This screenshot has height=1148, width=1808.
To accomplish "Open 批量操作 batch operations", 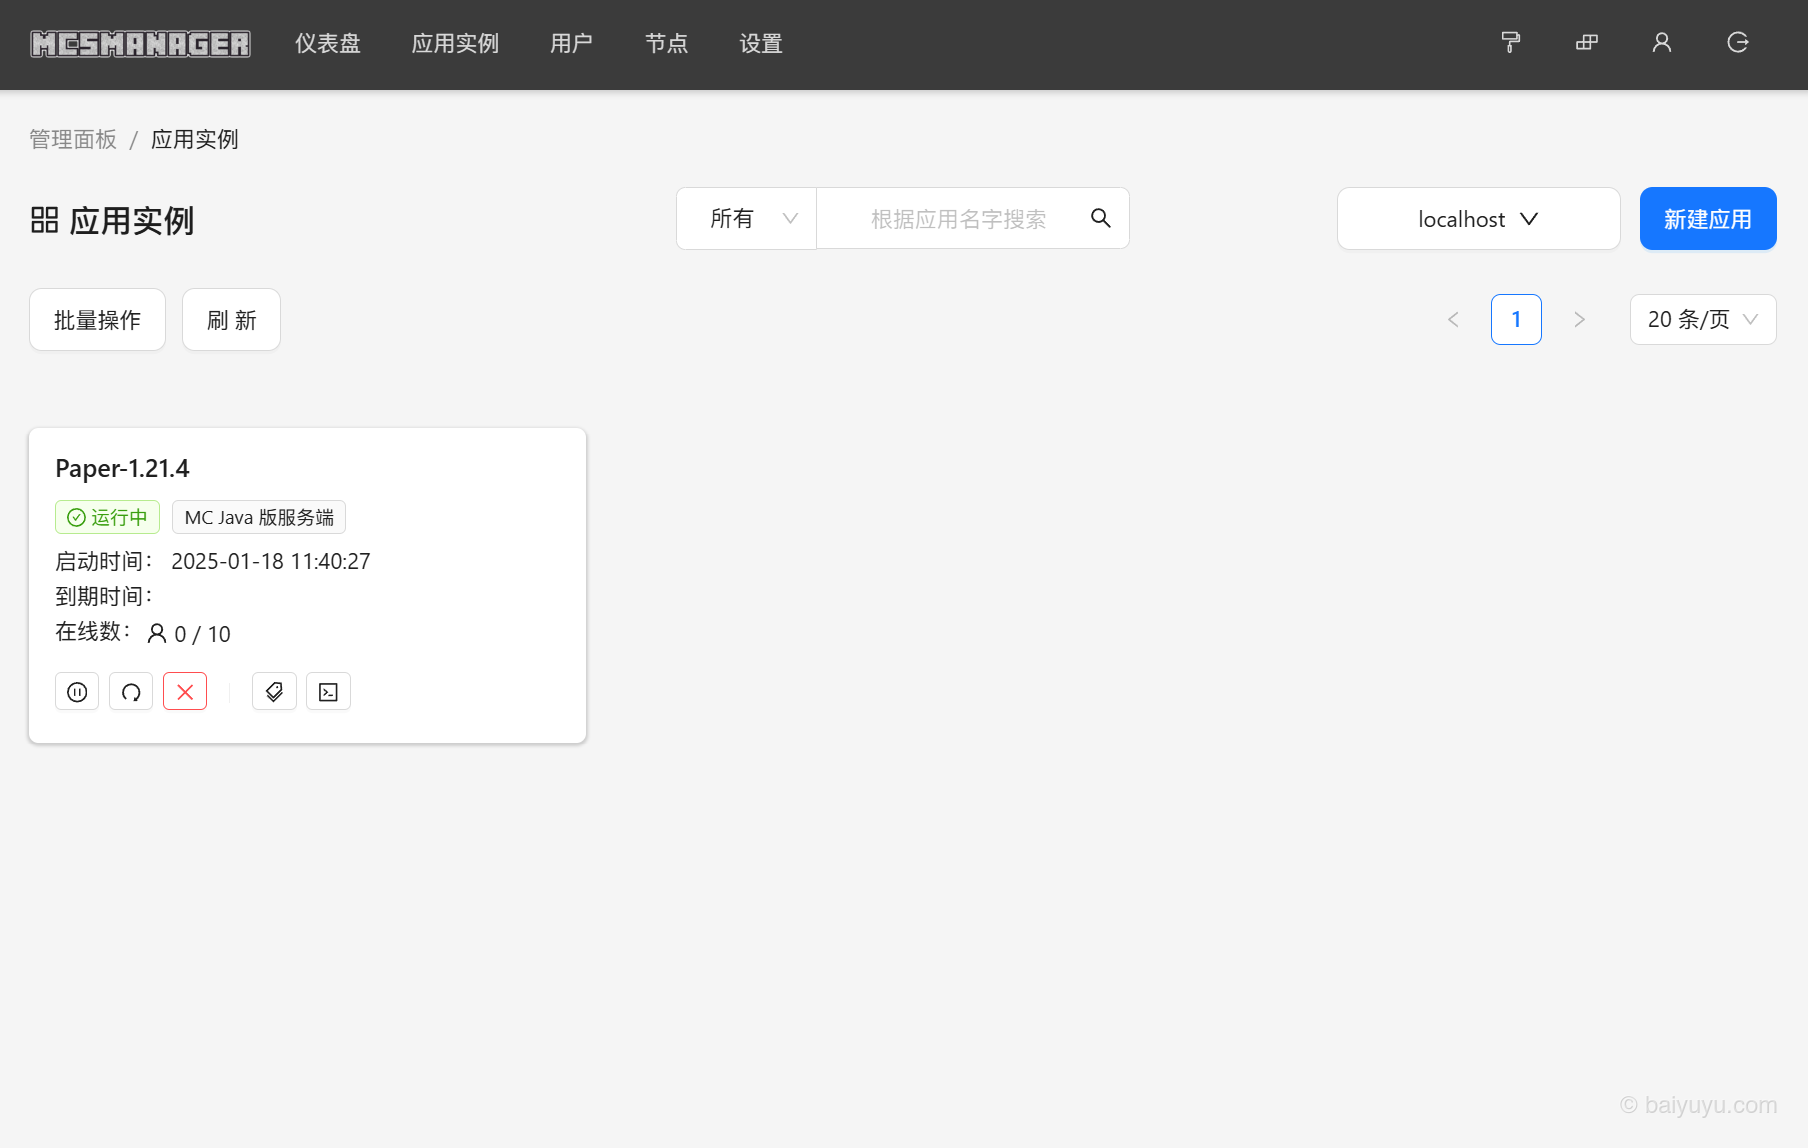I will coord(97,319).
